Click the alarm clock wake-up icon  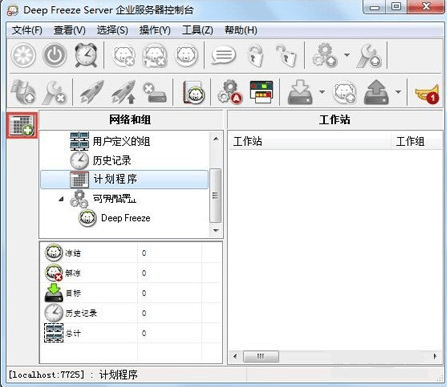[86, 55]
